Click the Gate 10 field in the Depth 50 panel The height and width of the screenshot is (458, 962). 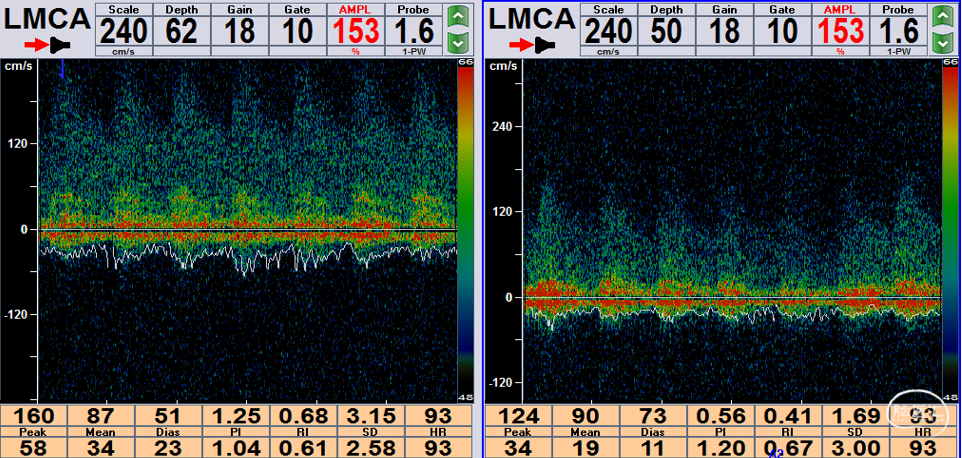click(x=782, y=30)
